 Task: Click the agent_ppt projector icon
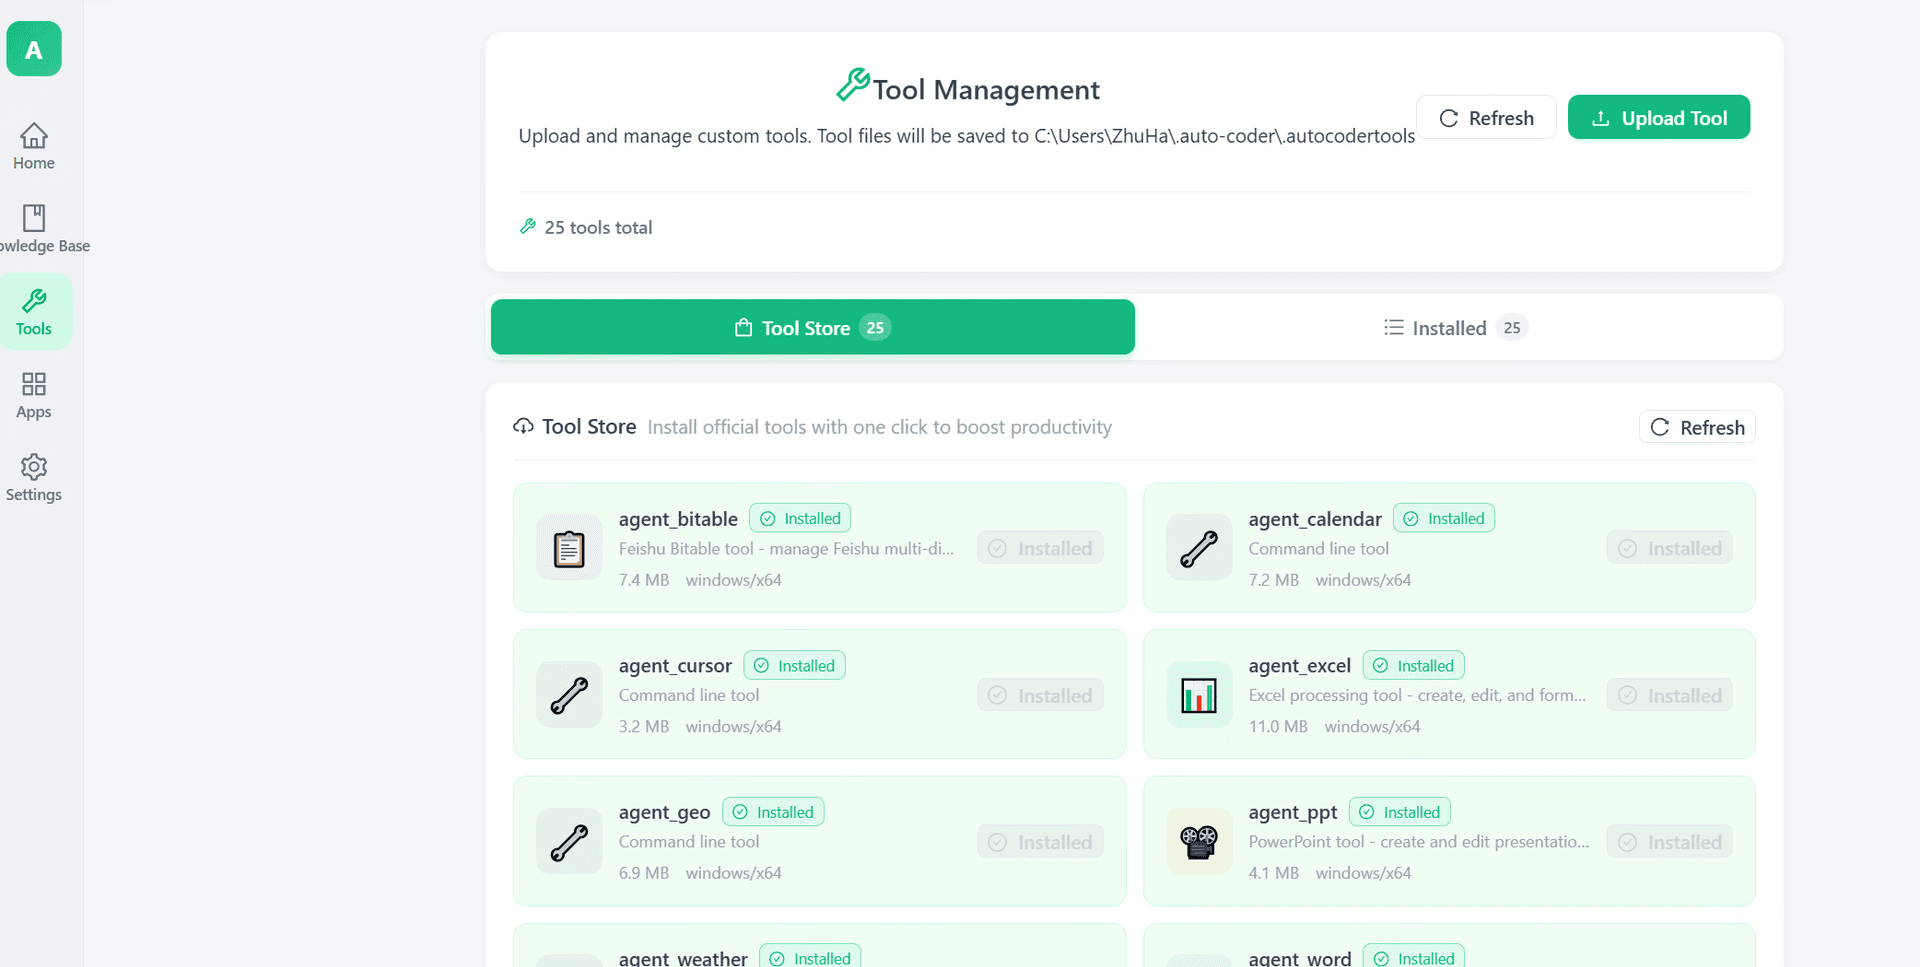coord(1198,841)
